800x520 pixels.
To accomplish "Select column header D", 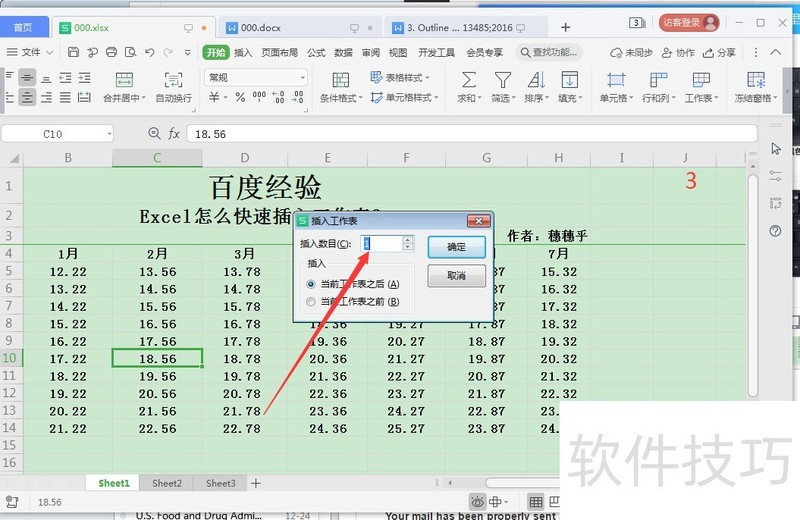I will pyautogui.click(x=245, y=158).
